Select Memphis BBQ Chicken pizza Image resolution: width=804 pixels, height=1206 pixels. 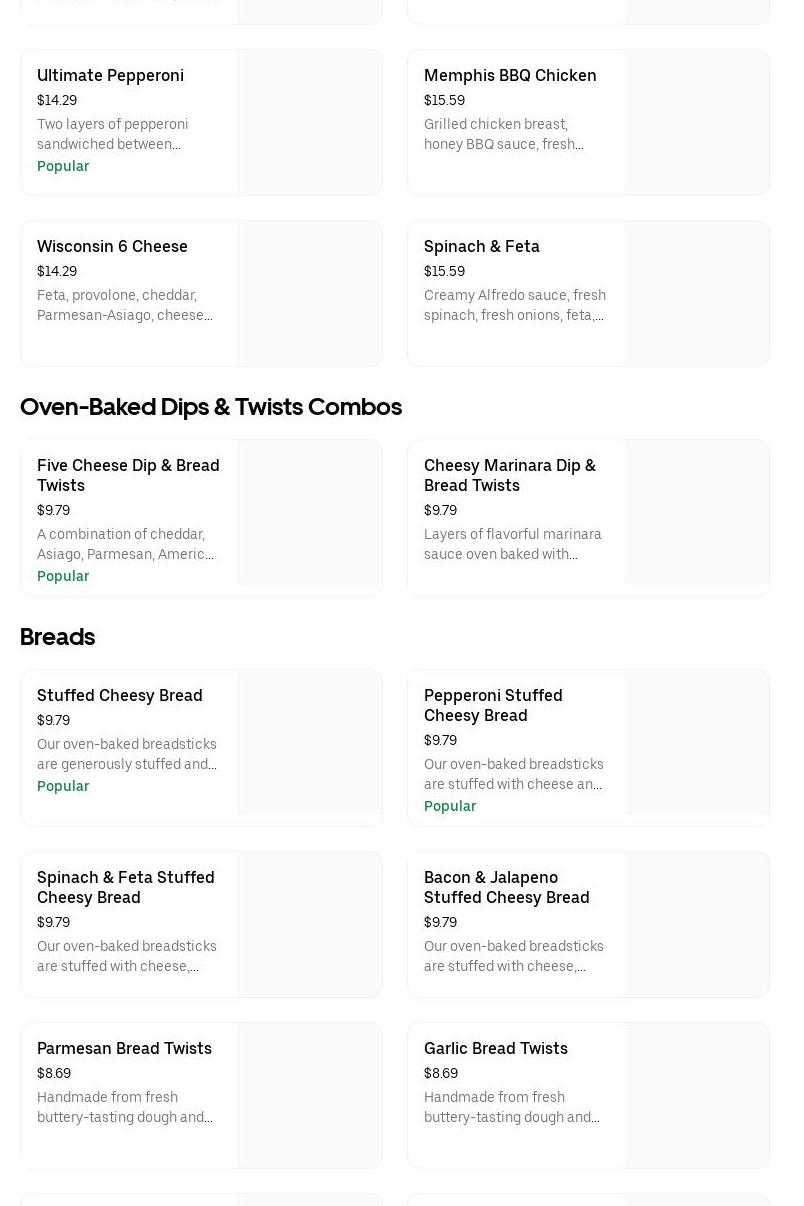(x=509, y=76)
